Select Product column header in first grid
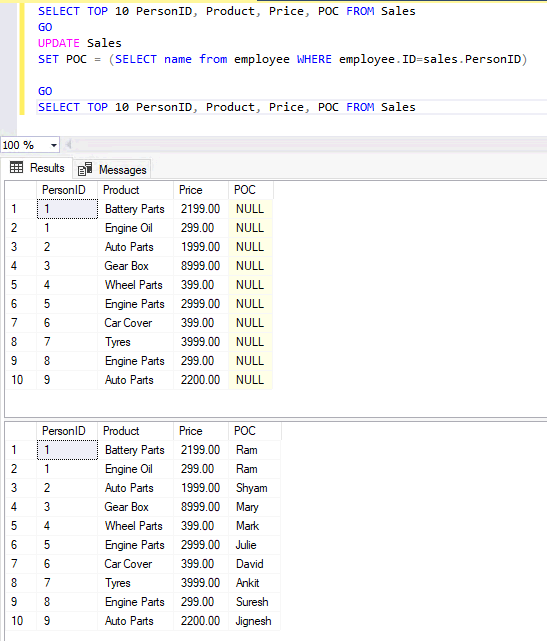This screenshot has width=547, height=641. point(135,190)
